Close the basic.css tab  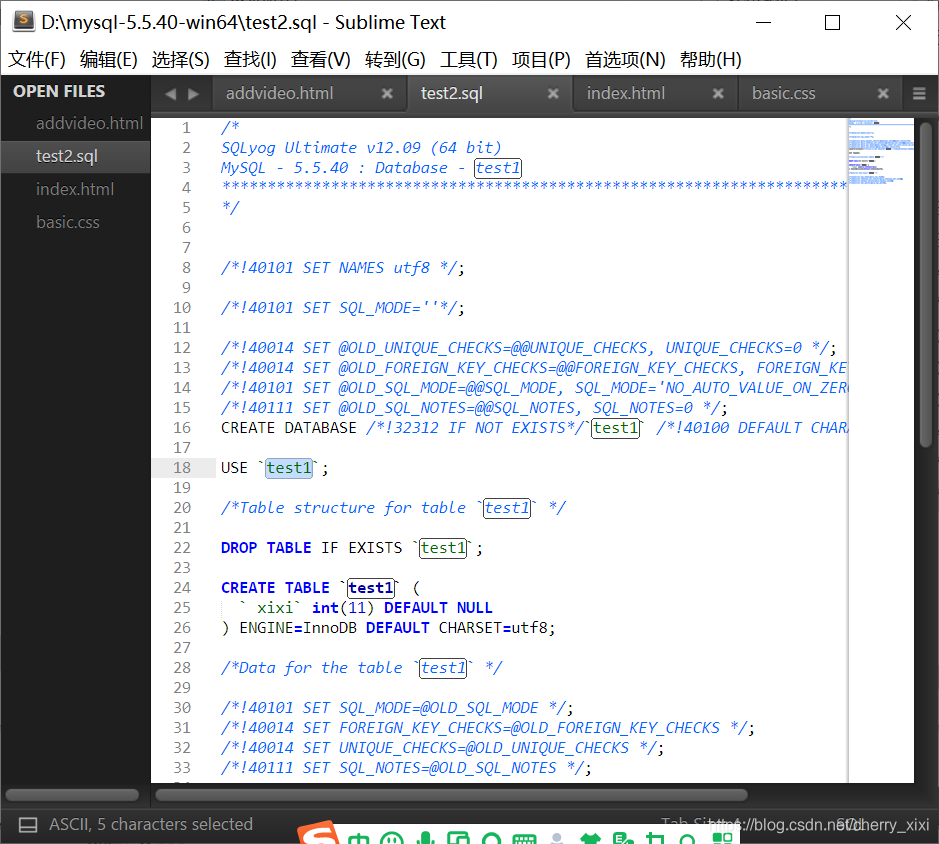(883, 93)
